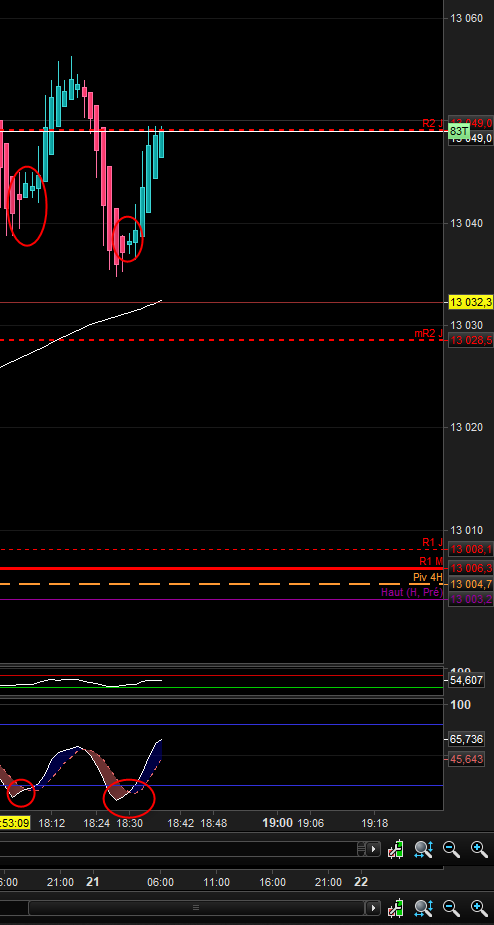Viewport: 494px width, 925px height.
Task: Click the bottom scrollbar thumb with grip lines
Action: pos(197,907)
